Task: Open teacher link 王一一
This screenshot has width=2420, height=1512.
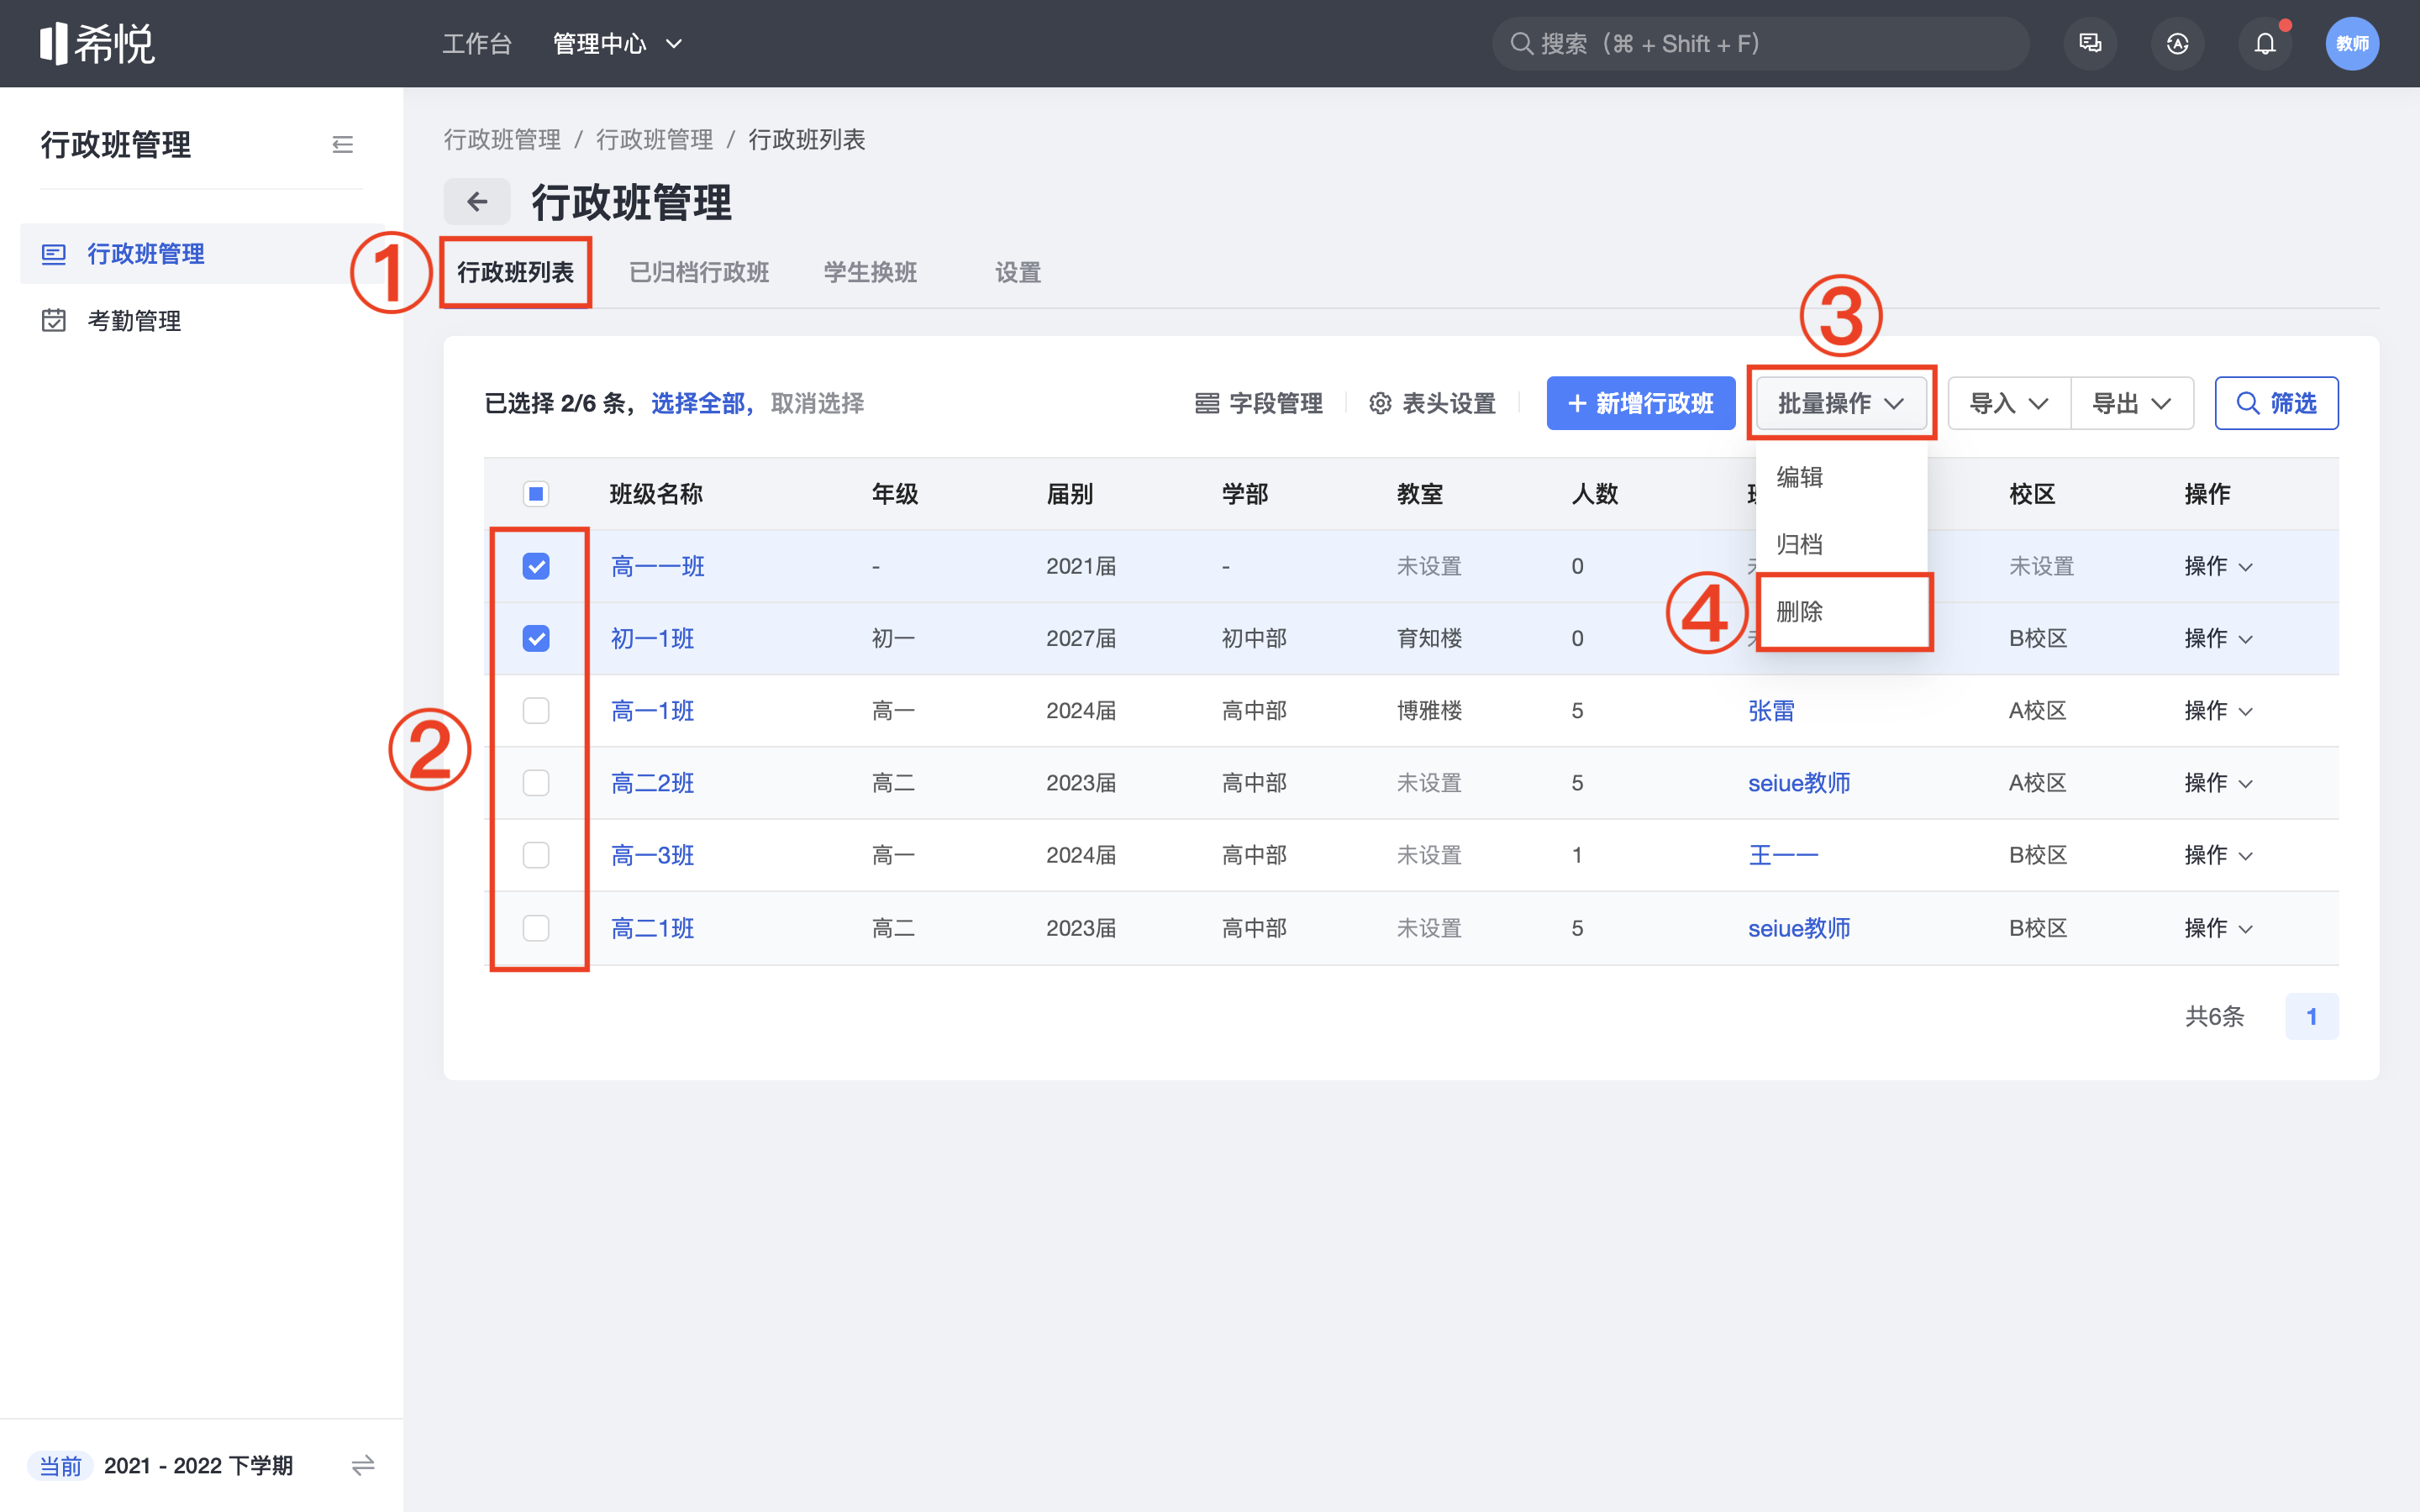Action: point(1783,855)
